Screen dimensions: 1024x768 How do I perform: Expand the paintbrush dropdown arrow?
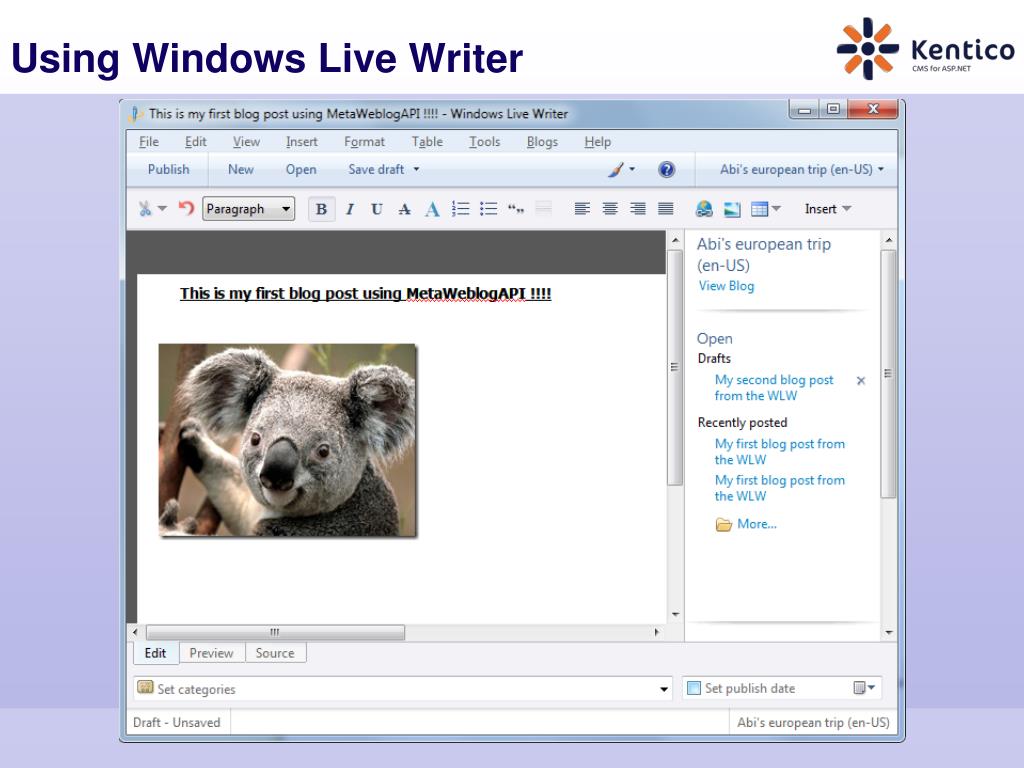click(x=632, y=170)
